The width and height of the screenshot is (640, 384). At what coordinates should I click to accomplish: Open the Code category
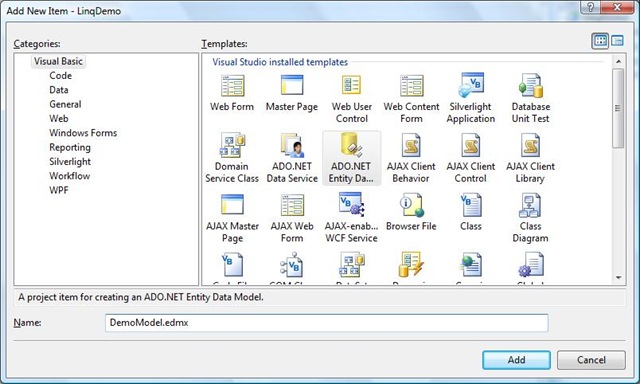click(60, 75)
